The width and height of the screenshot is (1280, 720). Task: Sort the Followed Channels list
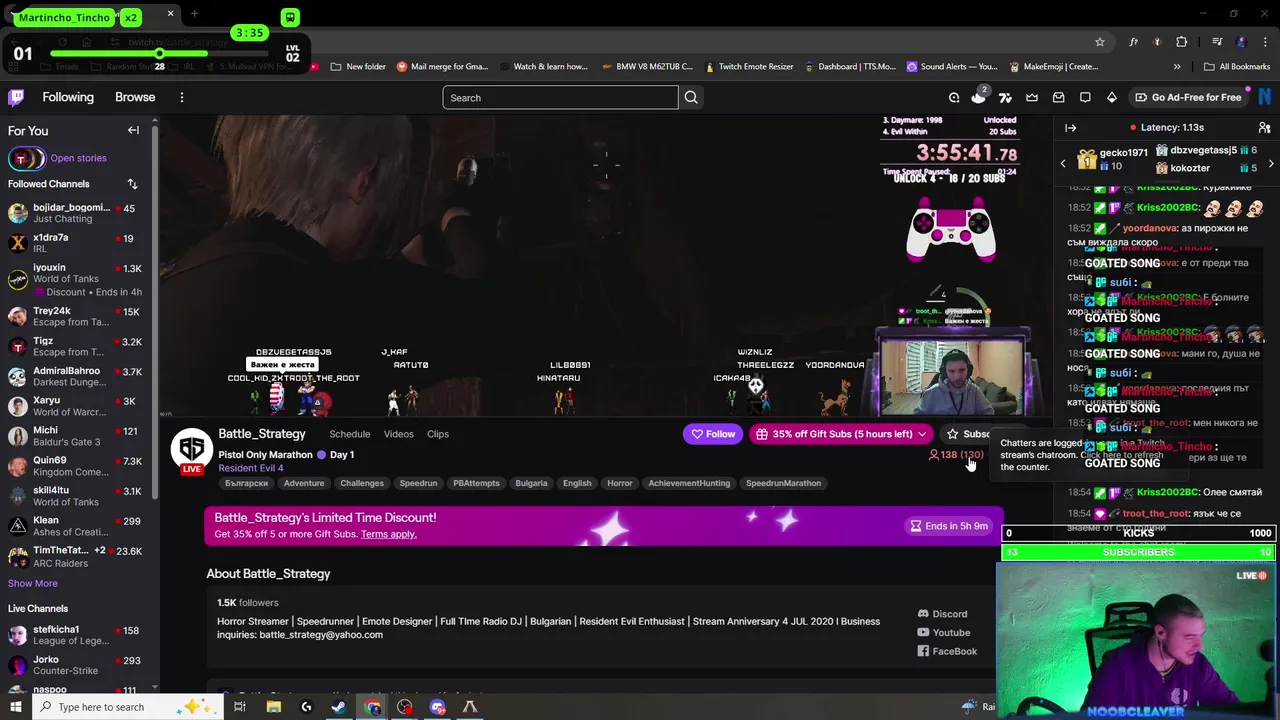(x=132, y=184)
